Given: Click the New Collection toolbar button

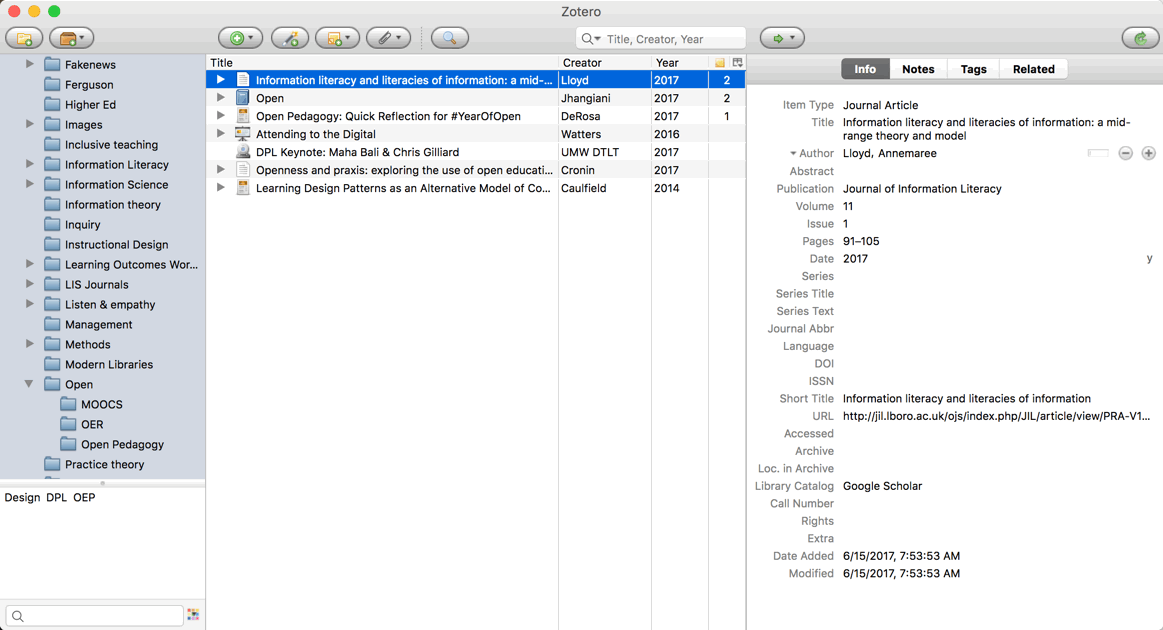Looking at the screenshot, I should click(x=24, y=38).
